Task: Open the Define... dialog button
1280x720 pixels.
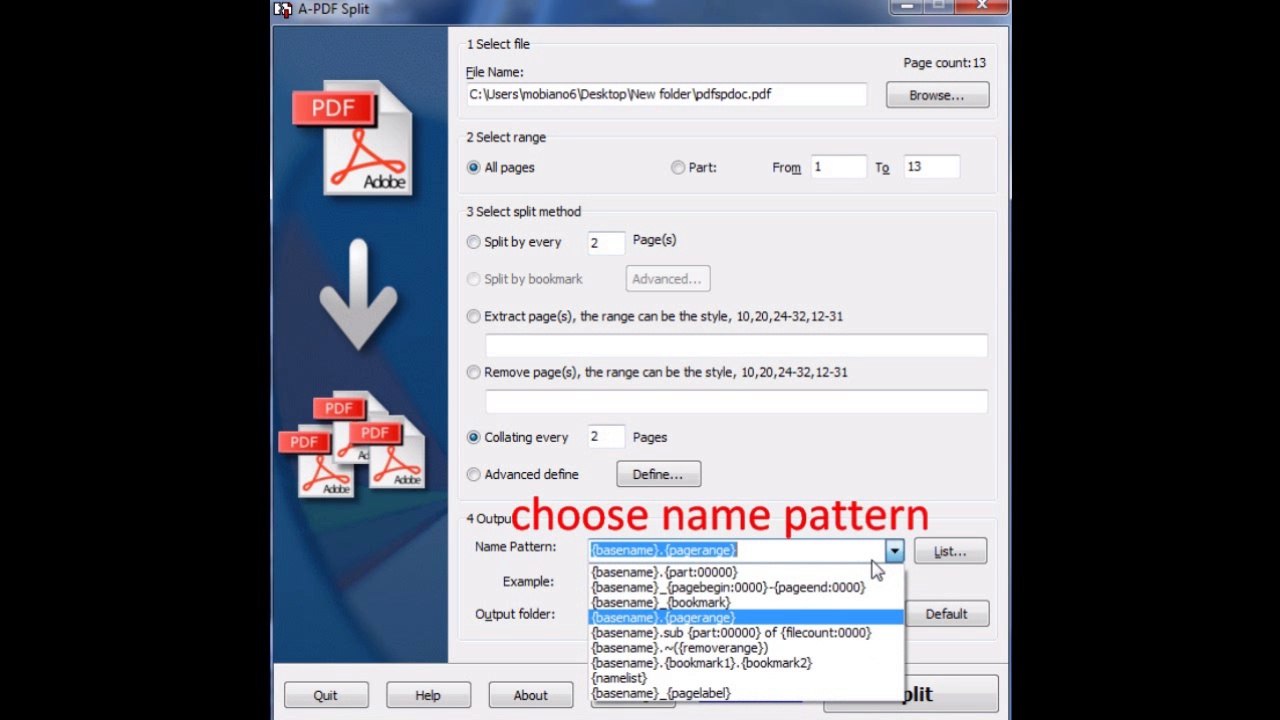Action: pyautogui.click(x=658, y=474)
